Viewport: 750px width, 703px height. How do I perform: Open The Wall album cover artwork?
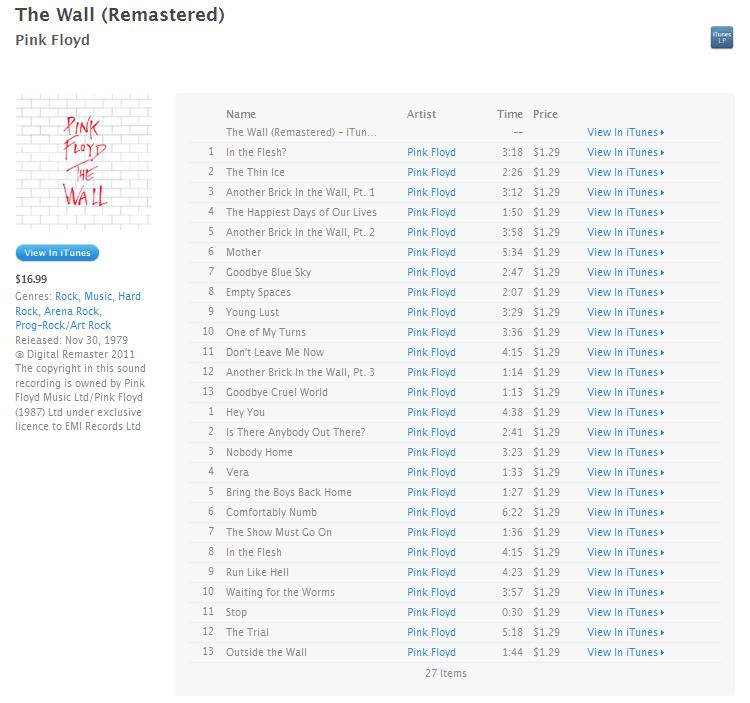84,162
